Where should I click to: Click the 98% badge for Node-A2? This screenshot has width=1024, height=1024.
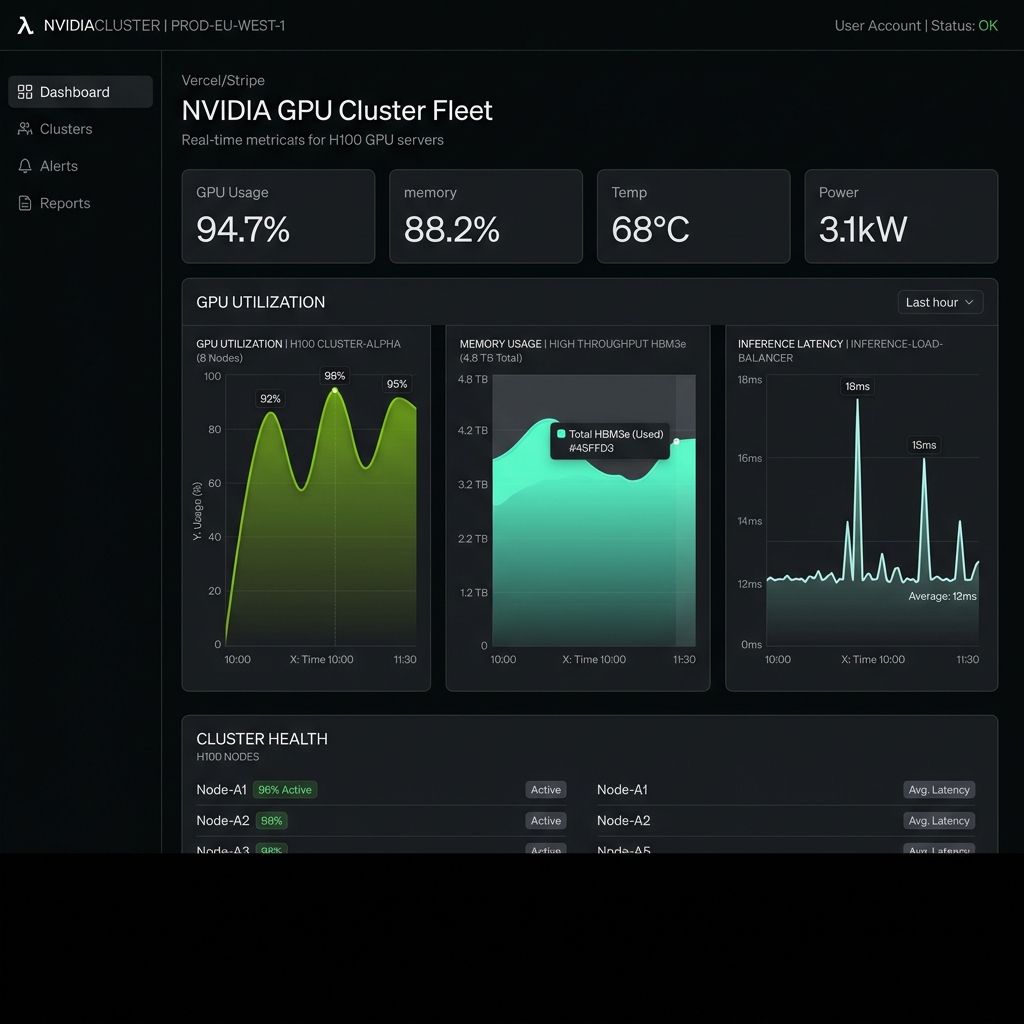point(272,821)
